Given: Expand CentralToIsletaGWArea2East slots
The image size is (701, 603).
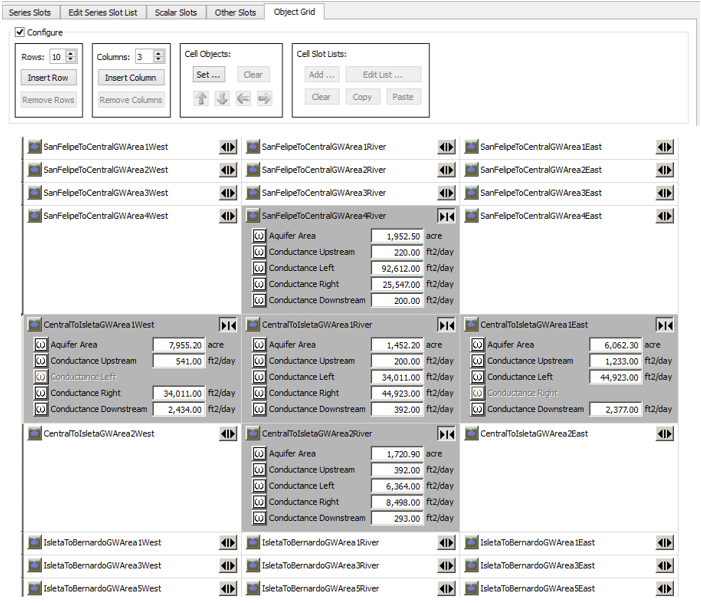Looking at the screenshot, I should click(664, 434).
